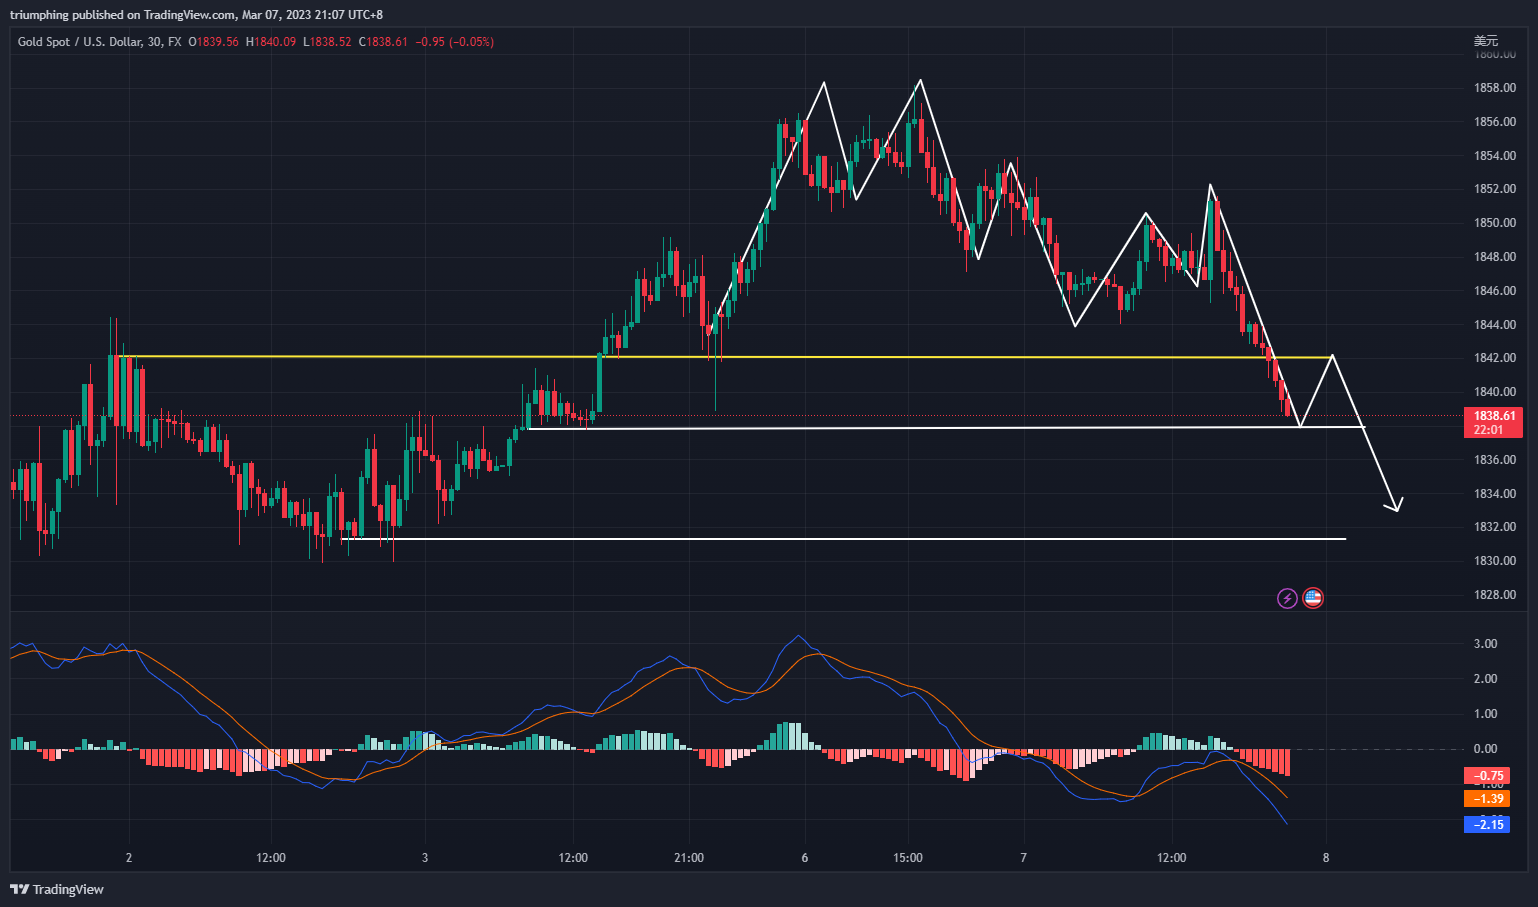Click the day 7 time axis label
This screenshot has height=907, width=1538.
(1024, 858)
